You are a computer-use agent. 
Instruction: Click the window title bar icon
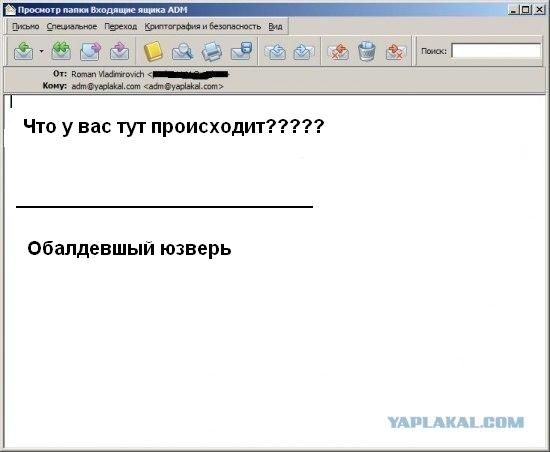click(x=11, y=9)
